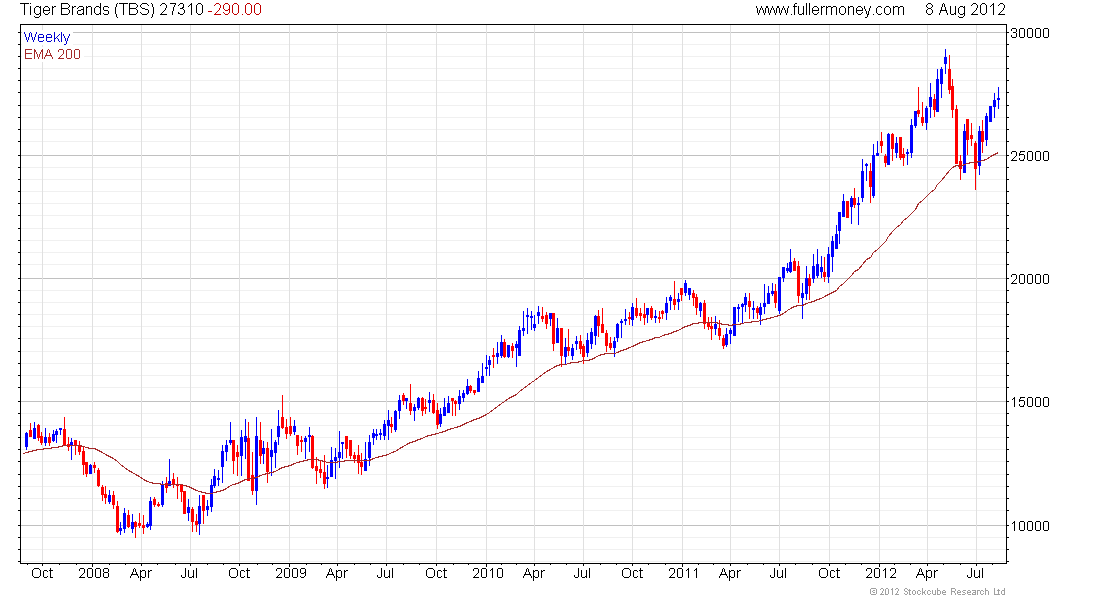Viewport: 1100px width, 600px height.
Task: Click the 2012 year label on time axis
Action: [x=880, y=573]
